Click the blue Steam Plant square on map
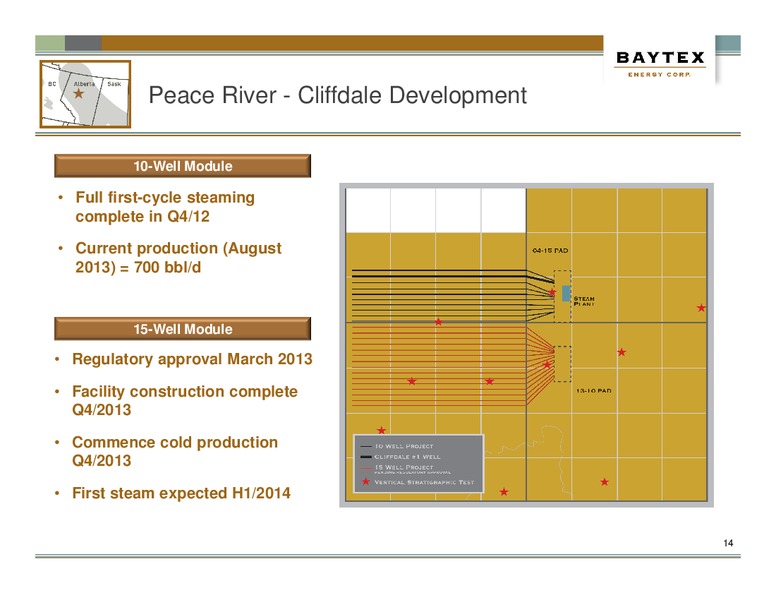 coord(566,294)
